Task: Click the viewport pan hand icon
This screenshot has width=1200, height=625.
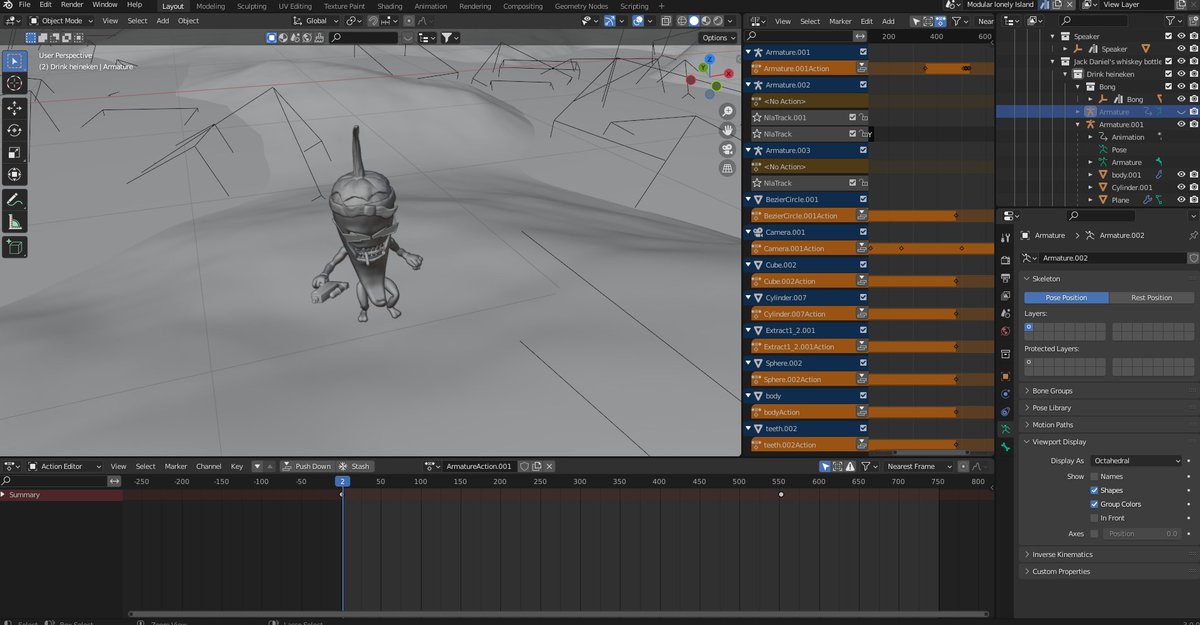Action: [x=728, y=130]
